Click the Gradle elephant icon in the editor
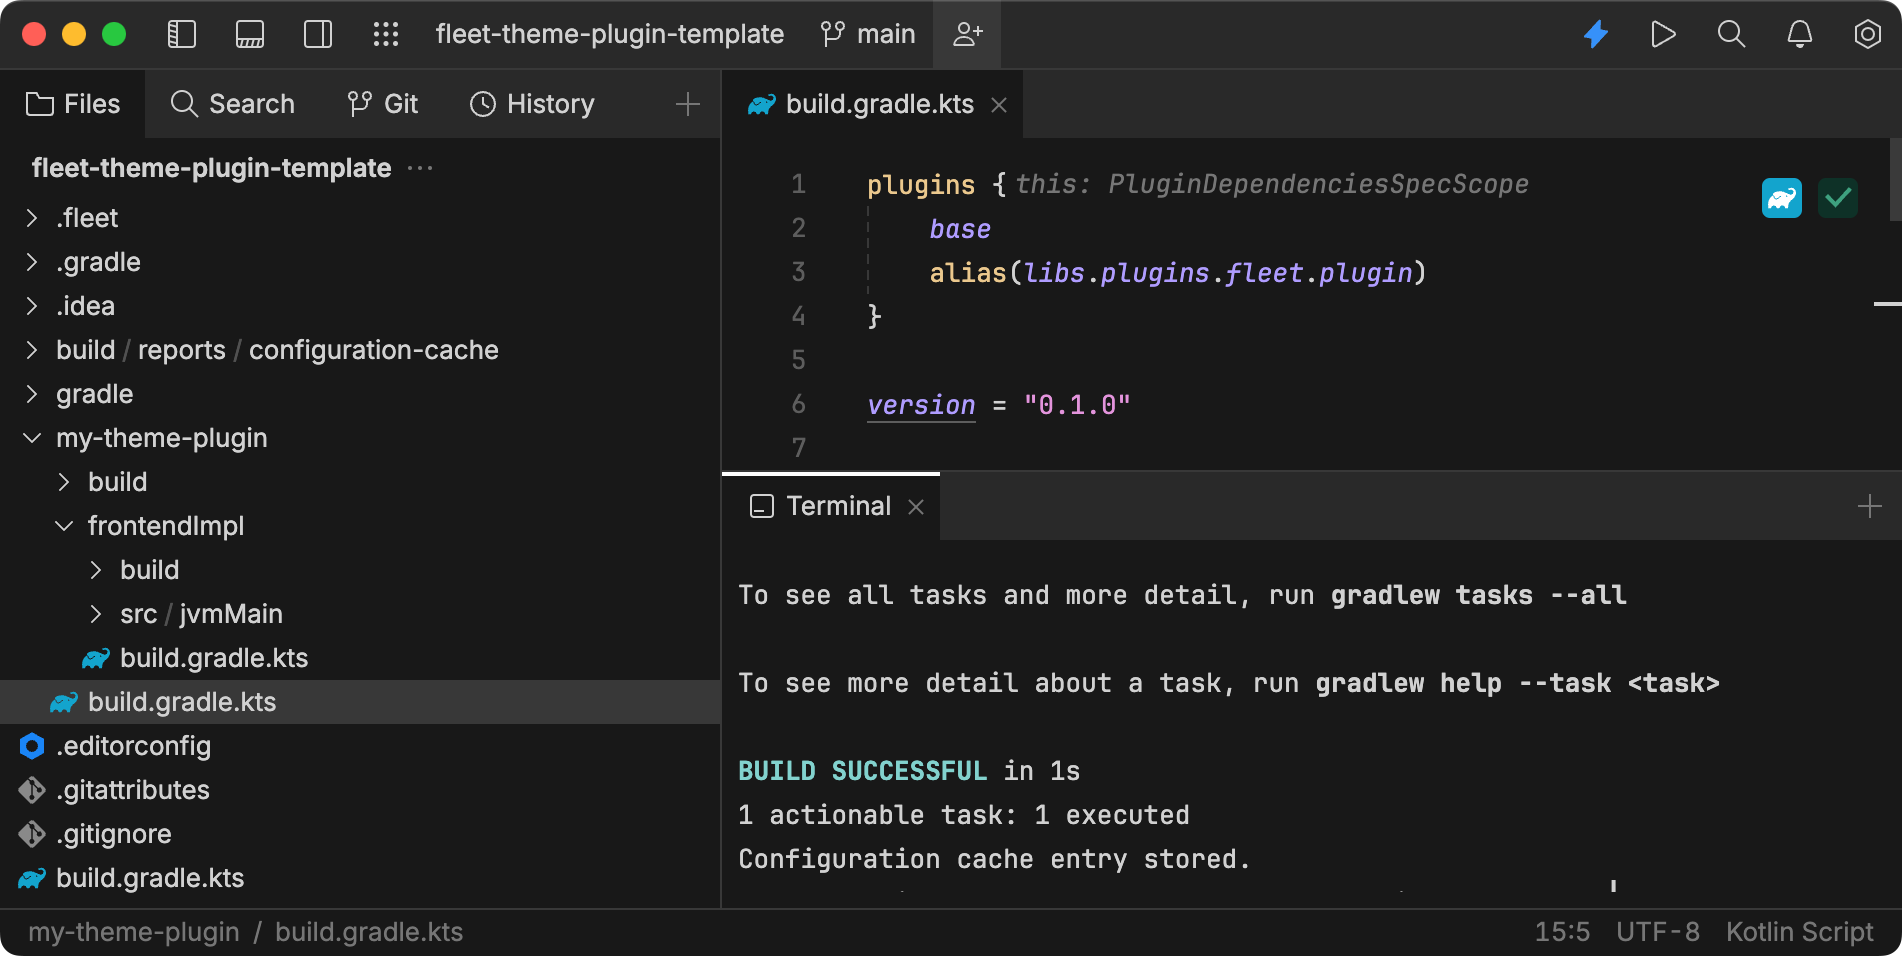Image resolution: width=1902 pixels, height=956 pixels. tap(1781, 199)
